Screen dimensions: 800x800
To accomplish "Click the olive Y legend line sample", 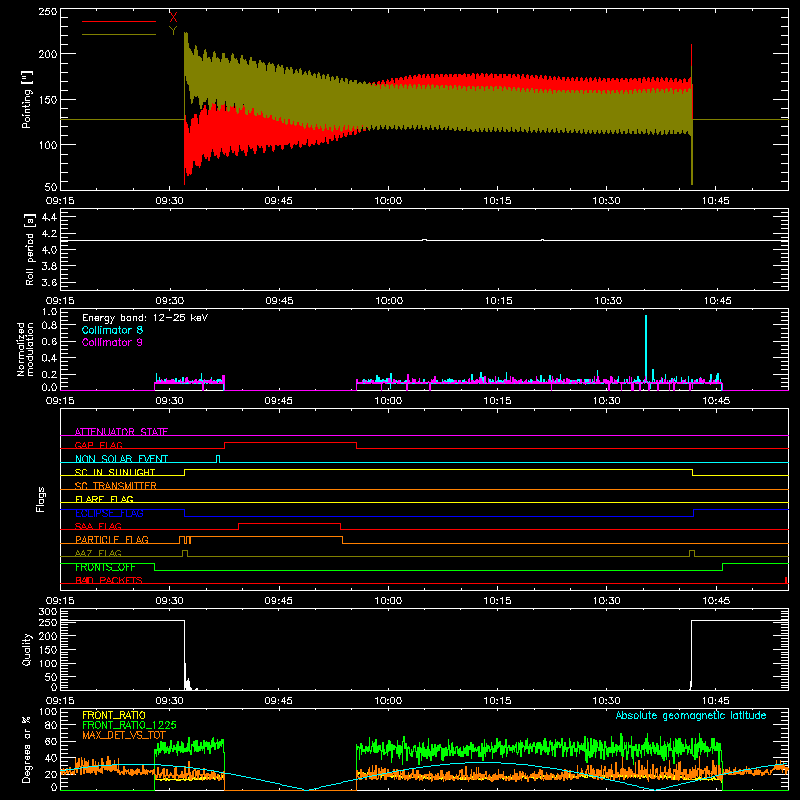I will (119, 35).
